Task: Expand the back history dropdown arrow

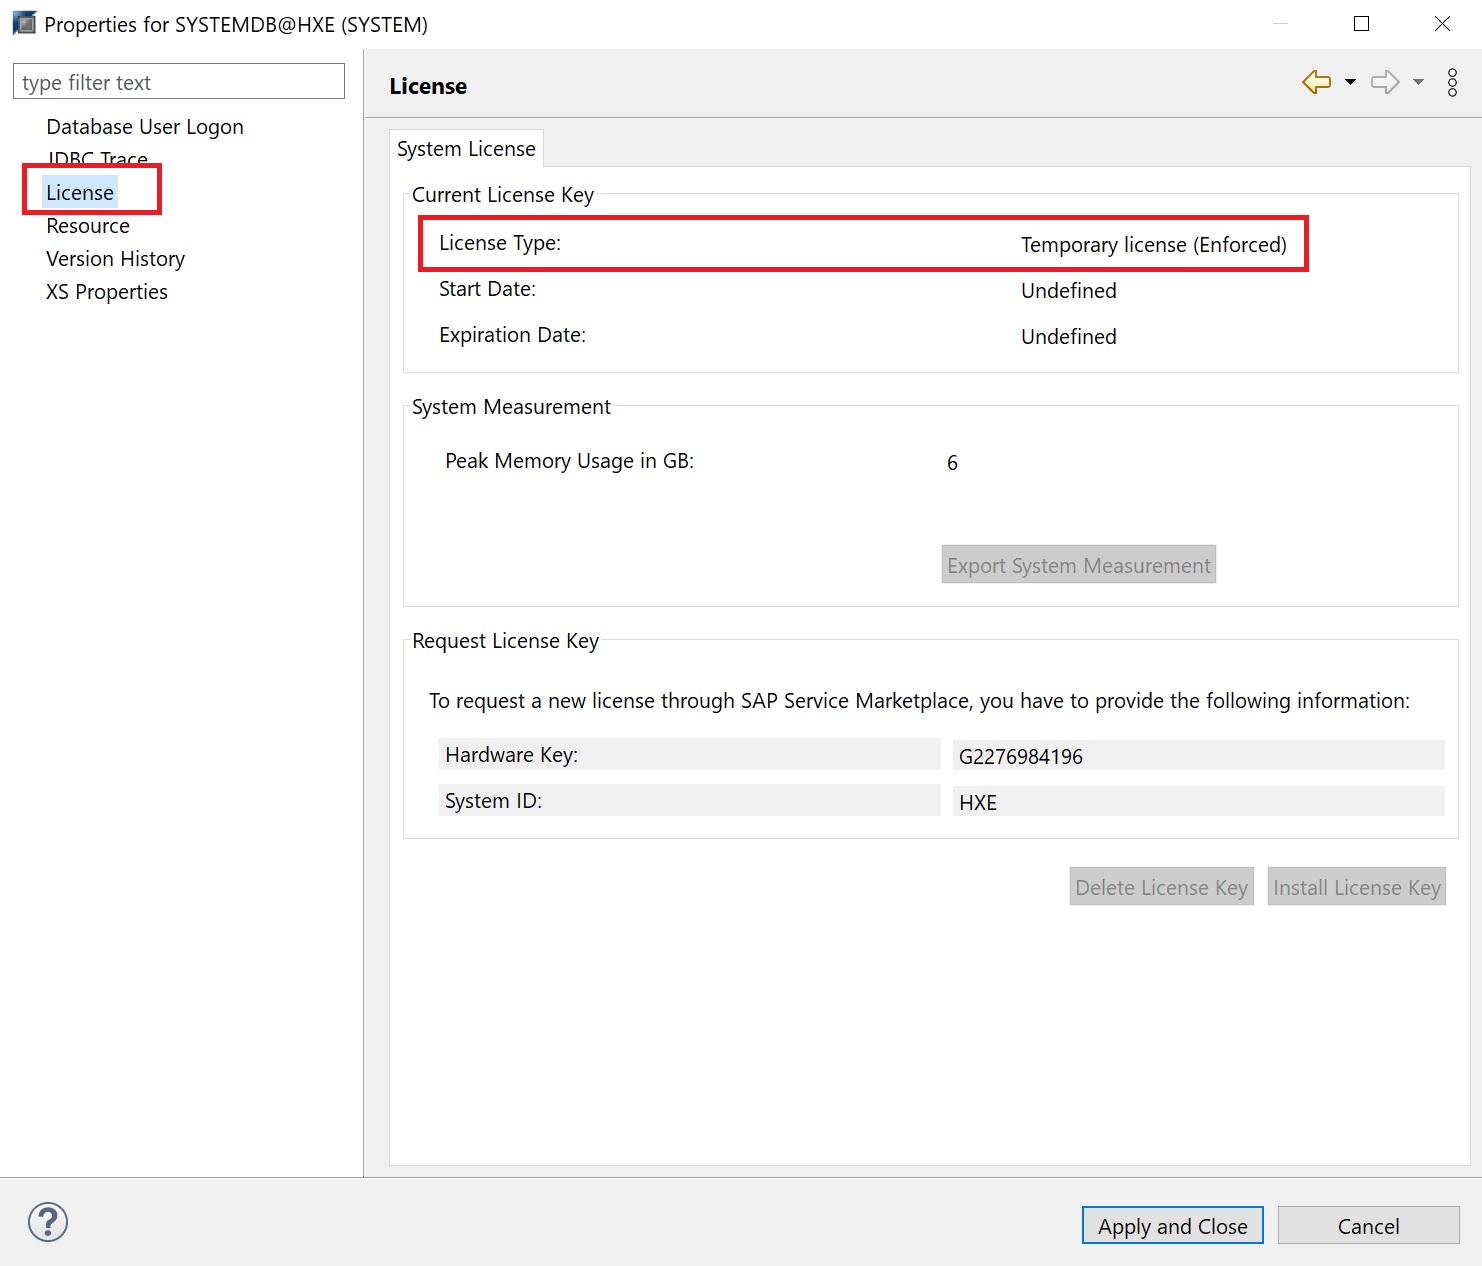Action: coord(1350,82)
